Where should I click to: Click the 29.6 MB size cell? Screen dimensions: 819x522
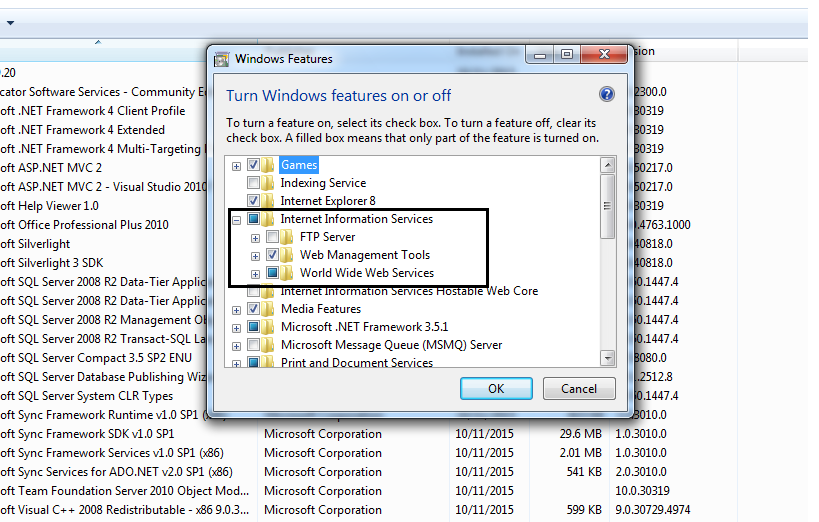(x=580, y=434)
